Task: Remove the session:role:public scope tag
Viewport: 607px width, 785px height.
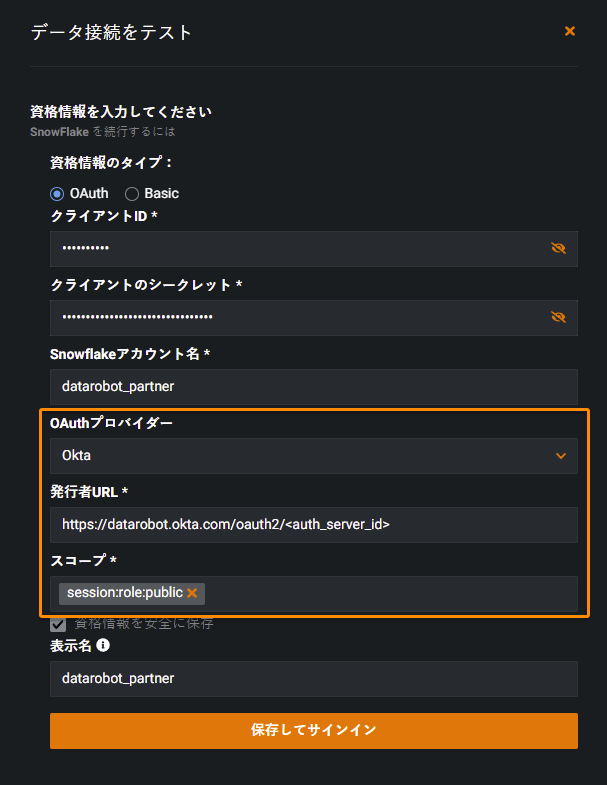Action: click(x=192, y=593)
